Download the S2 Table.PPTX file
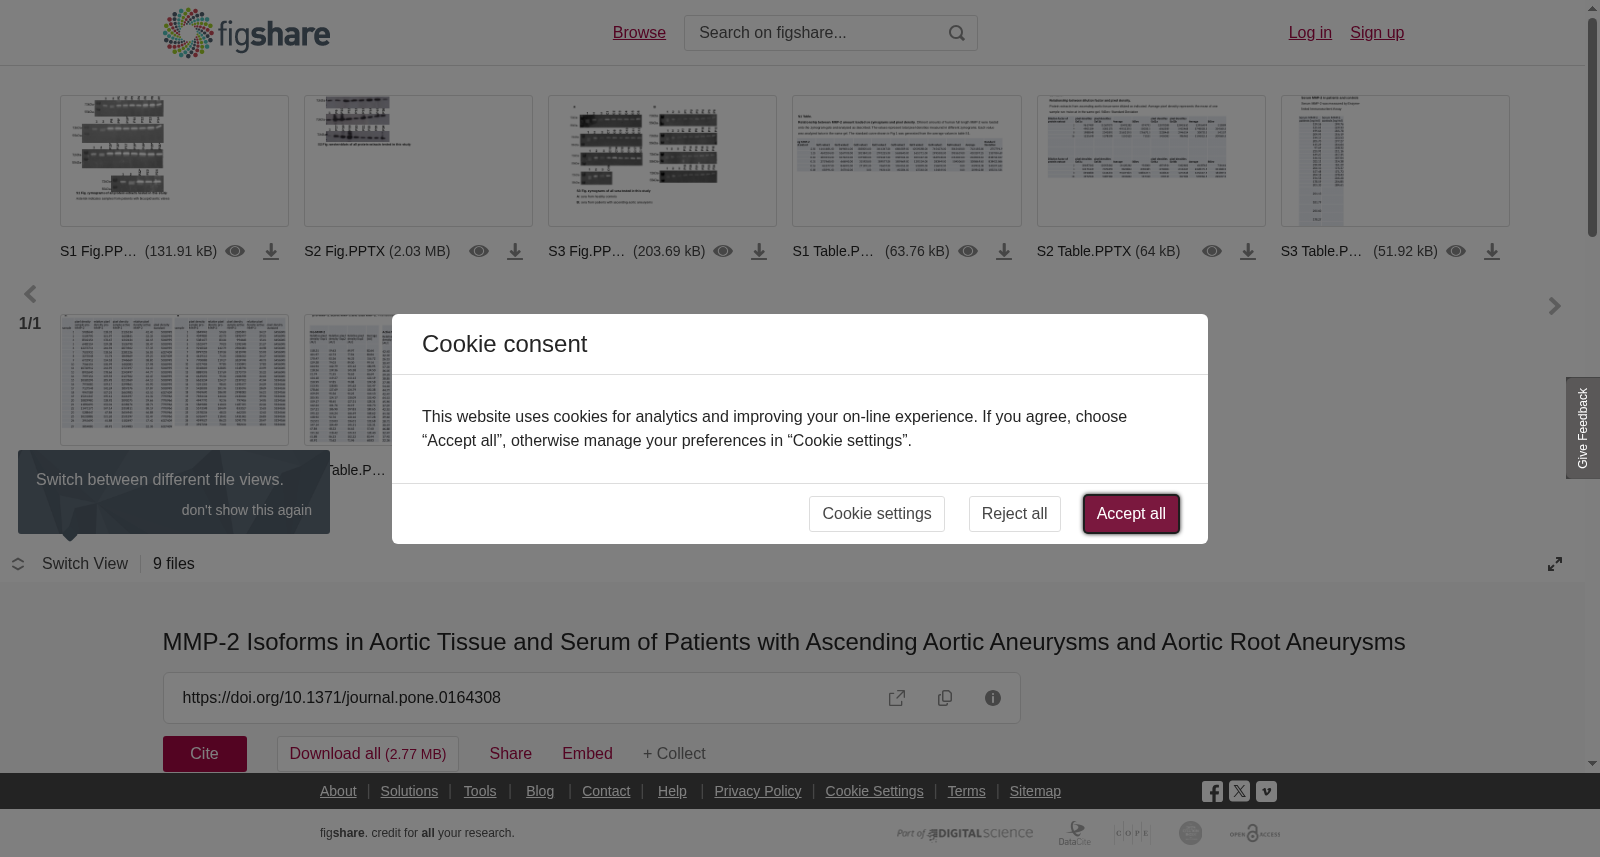This screenshot has height=857, width=1600. click(x=1248, y=252)
